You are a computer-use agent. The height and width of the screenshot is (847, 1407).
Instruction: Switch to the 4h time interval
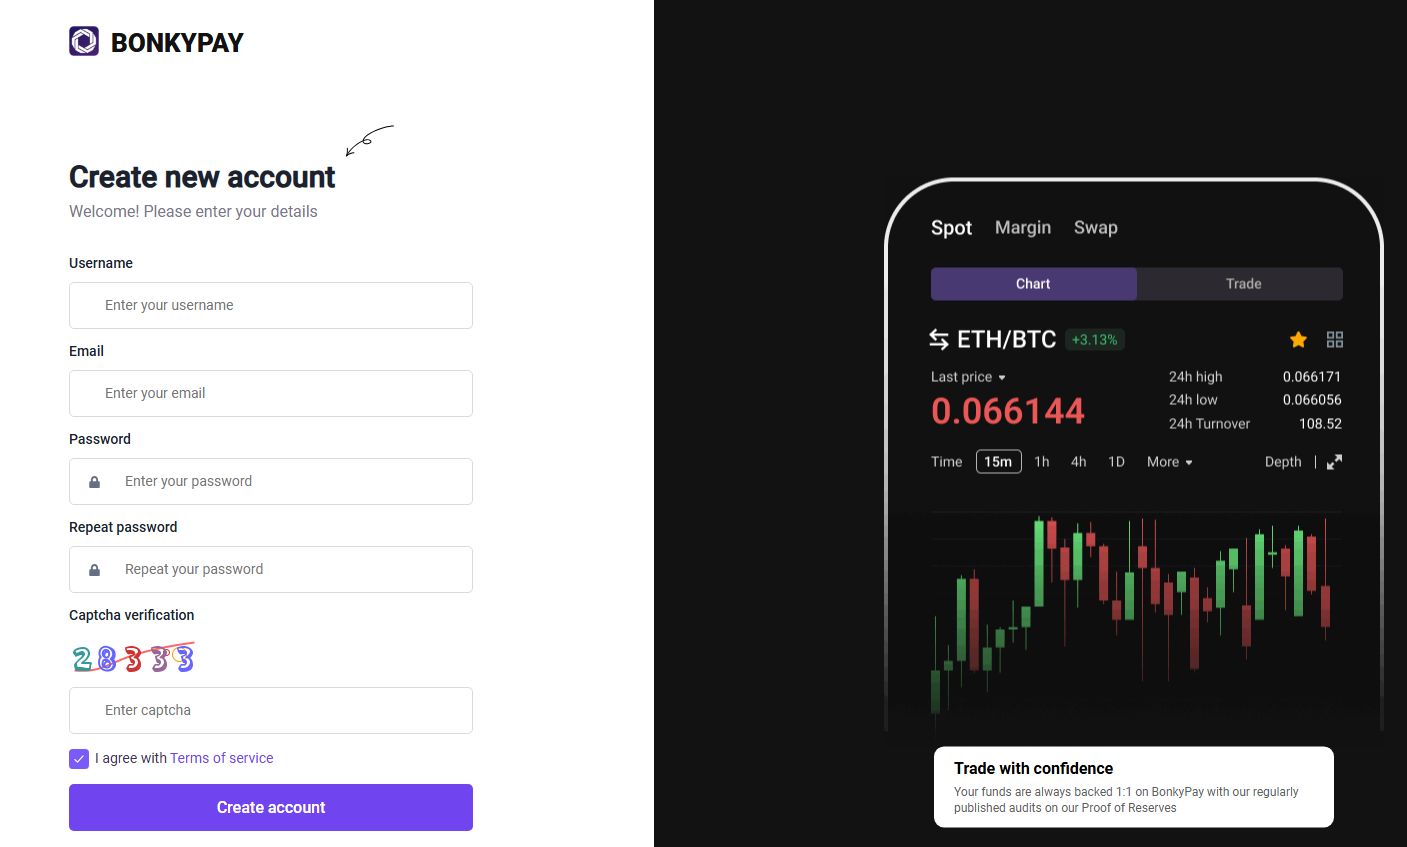[1078, 462]
